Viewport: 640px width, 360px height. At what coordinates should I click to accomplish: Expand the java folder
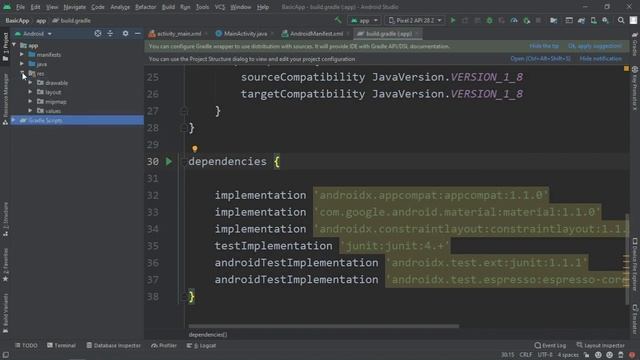[x=22, y=64]
